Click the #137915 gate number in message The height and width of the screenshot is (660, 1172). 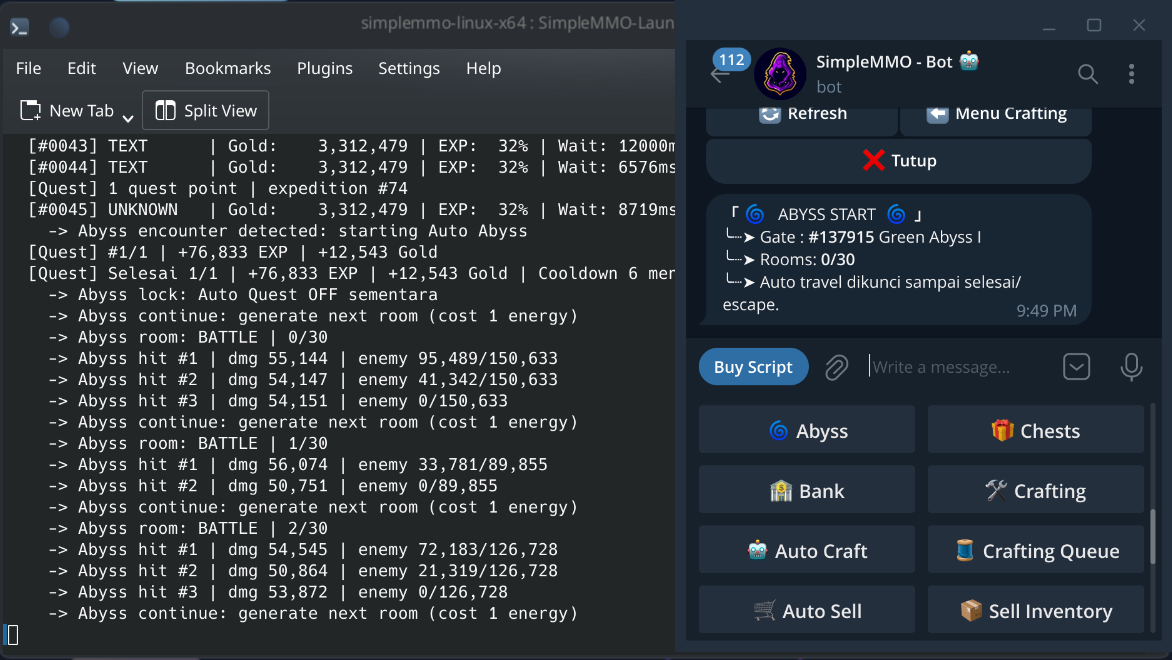841,238
